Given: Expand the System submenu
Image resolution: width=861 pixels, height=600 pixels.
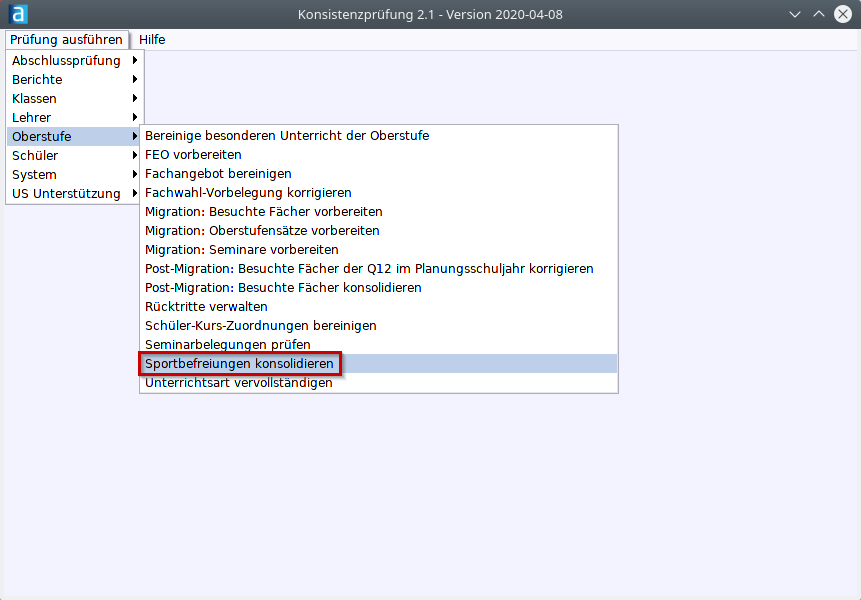Looking at the screenshot, I should (74, 175).
